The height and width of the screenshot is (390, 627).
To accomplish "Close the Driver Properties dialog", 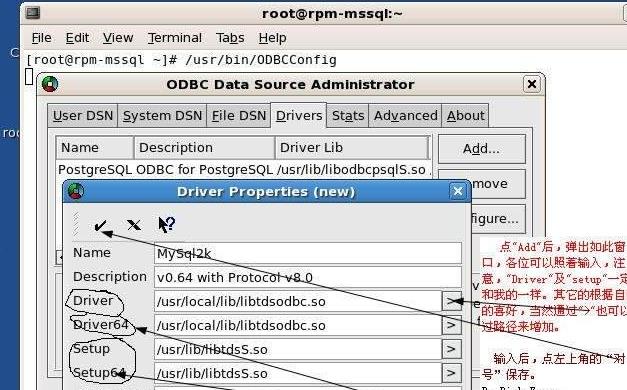I will point(457,191).
